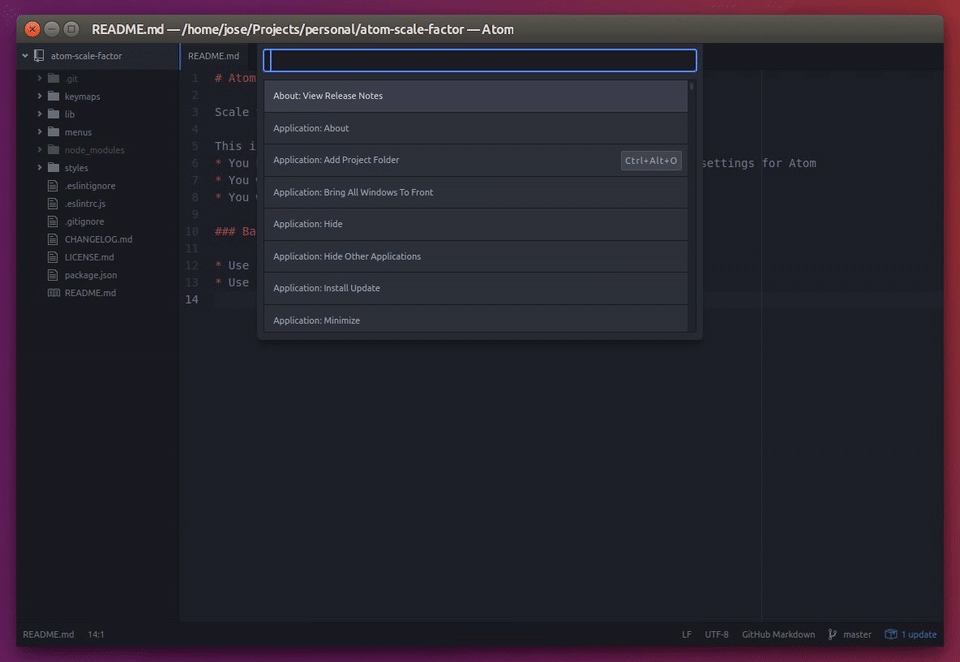The image size is (960, 662).
Task: Focus the command palette search field
Action: click(480, 61)
